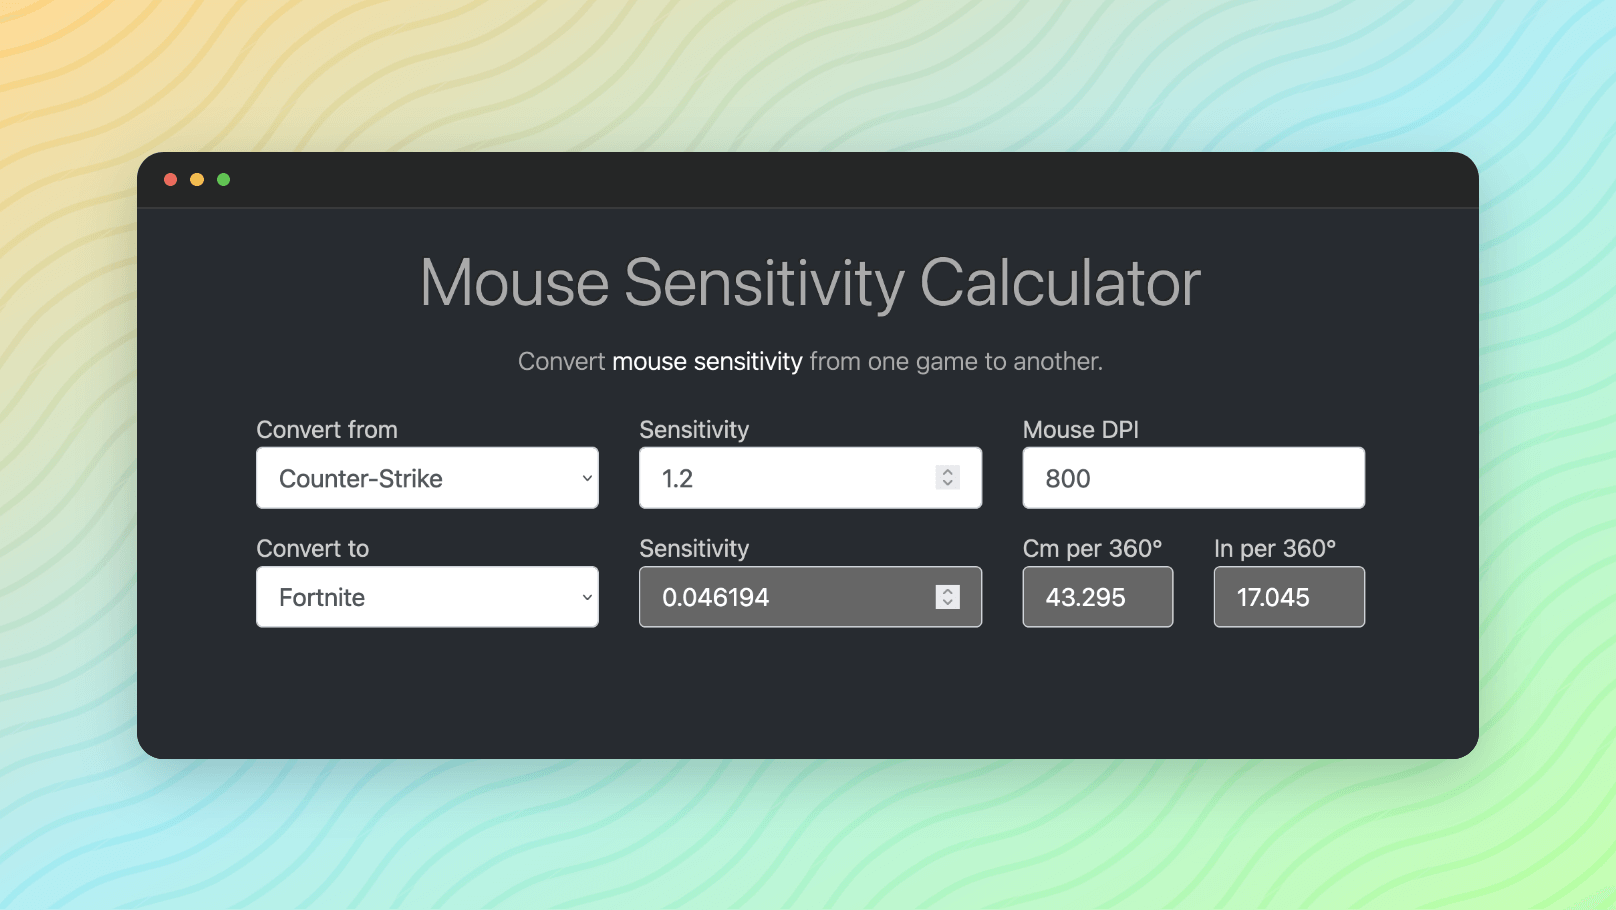Click the "Mouse DPI" label

1080,430
